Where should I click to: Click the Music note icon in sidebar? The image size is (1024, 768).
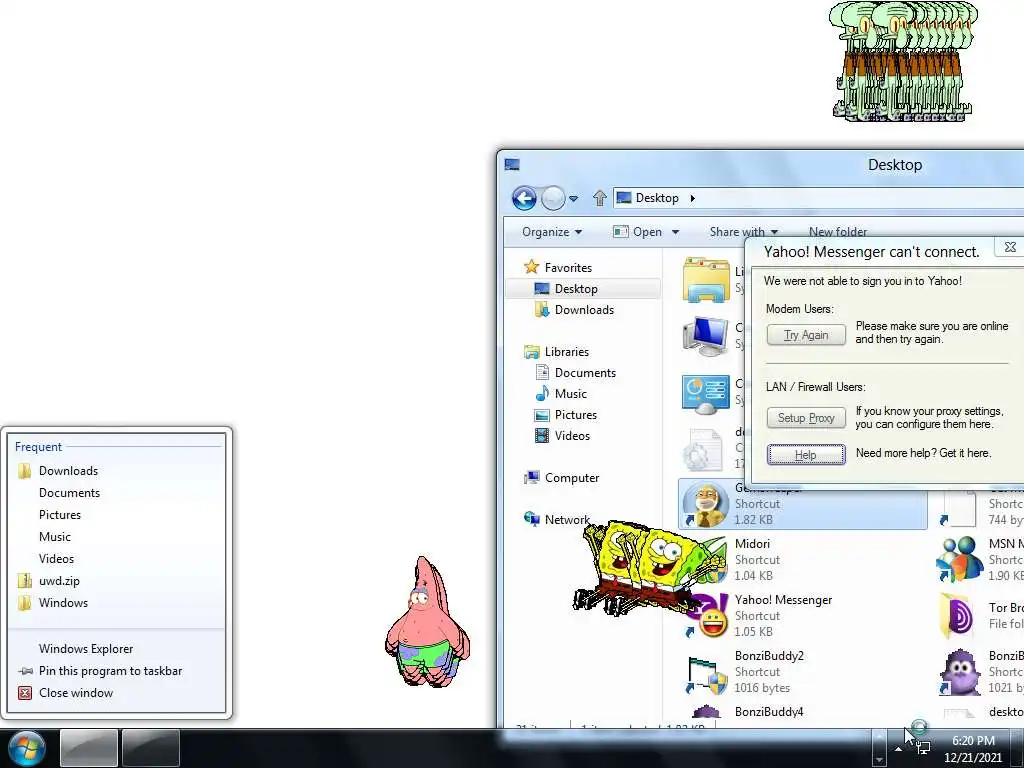(x=542, y=393)
